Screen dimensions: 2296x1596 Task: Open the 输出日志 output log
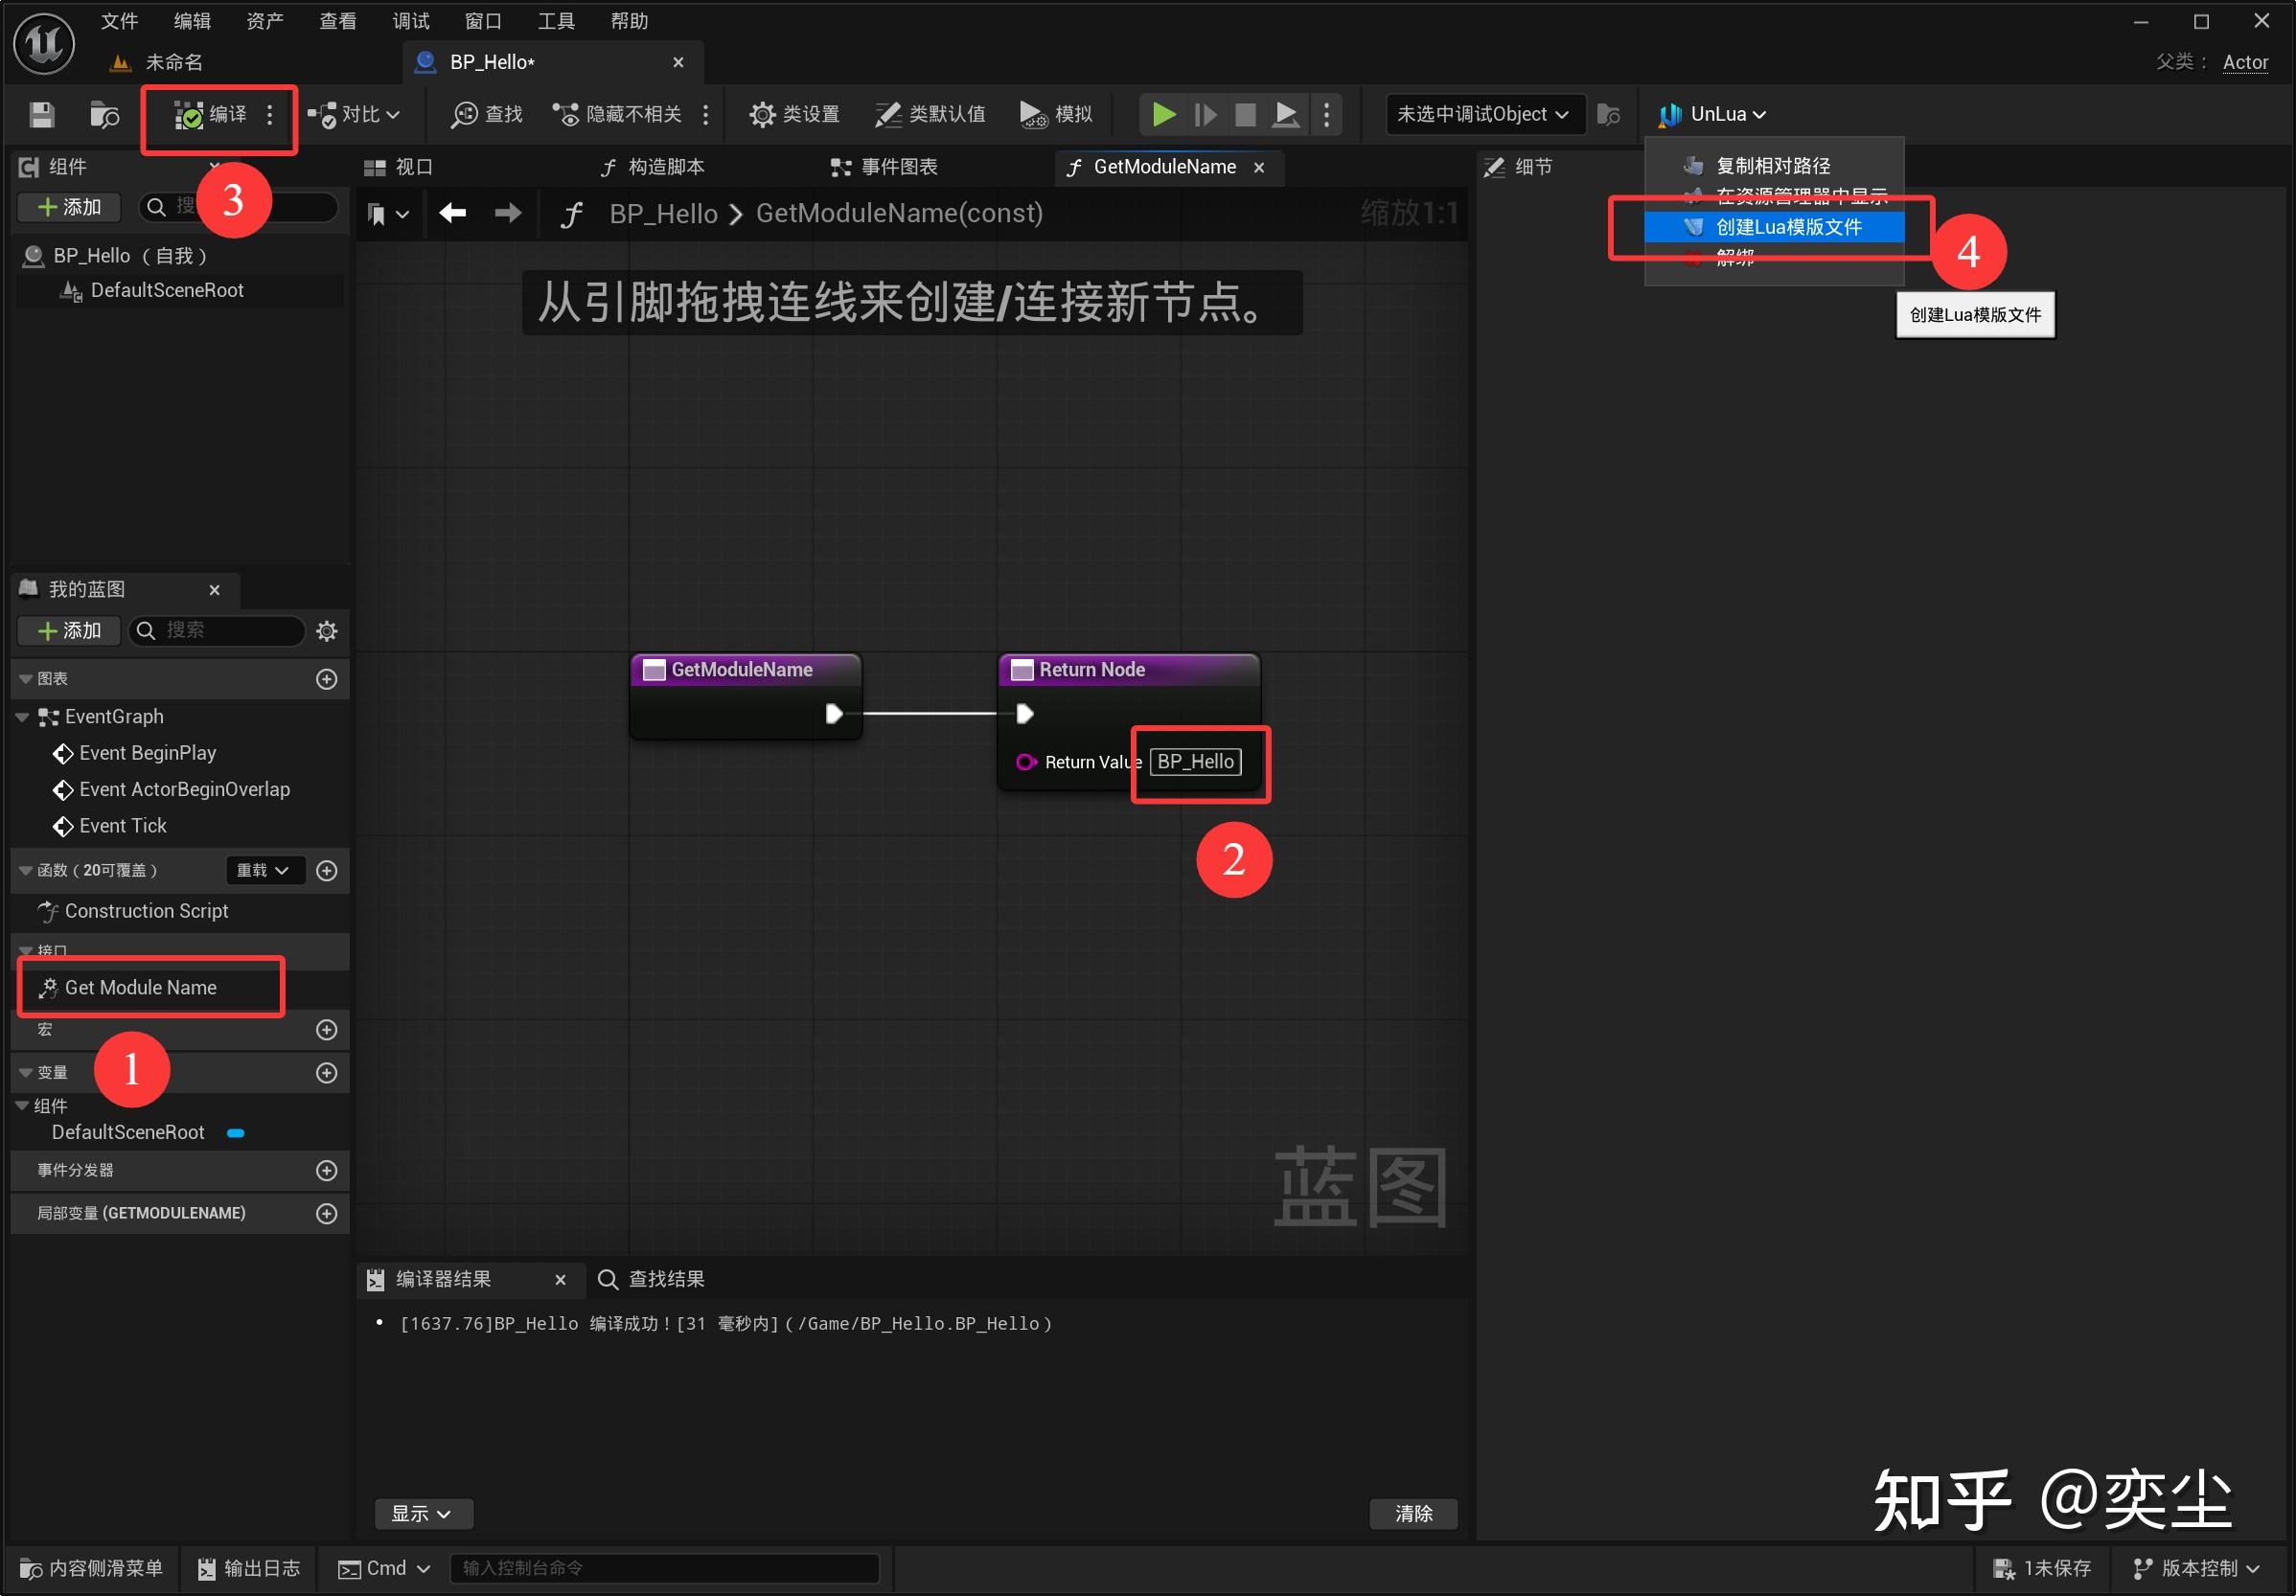point(249,1569)
